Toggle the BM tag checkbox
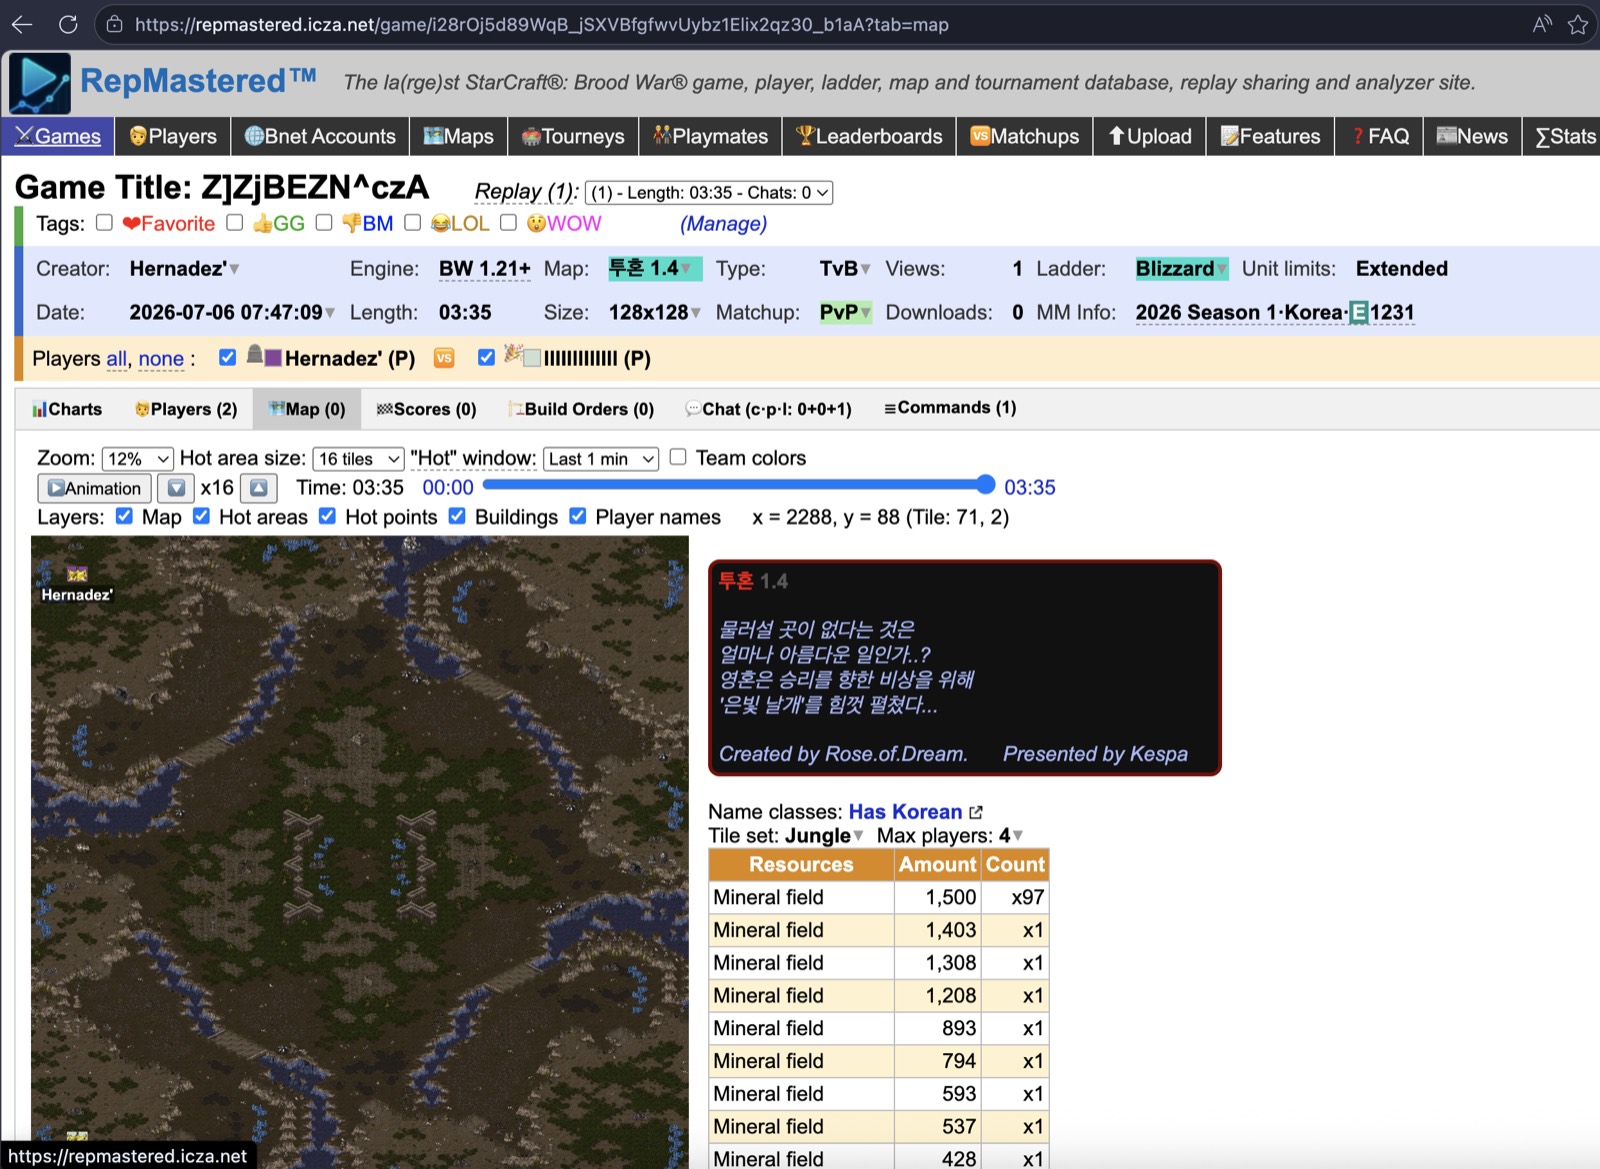1600x1169 pixels. (x=323, y=223)
